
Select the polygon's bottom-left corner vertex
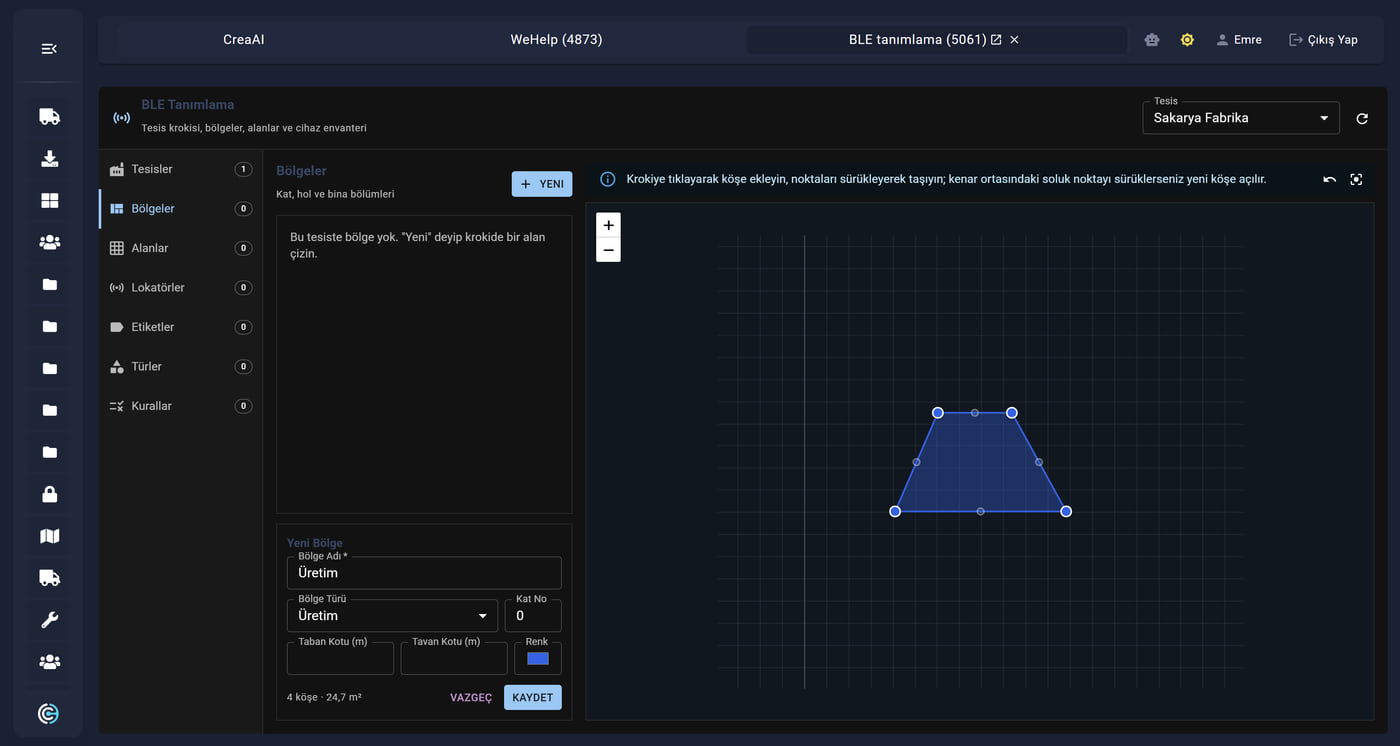pos(895,511)
